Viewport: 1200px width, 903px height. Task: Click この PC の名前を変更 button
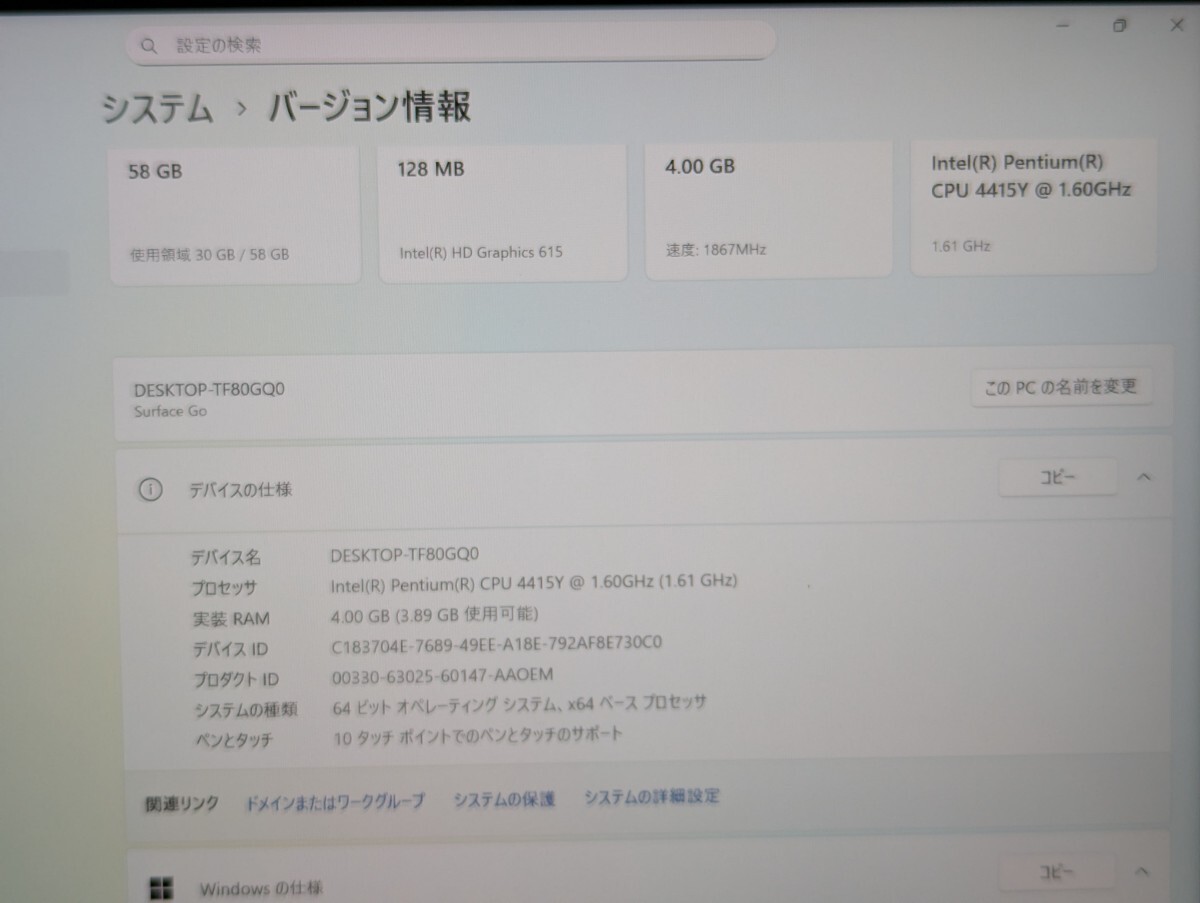pyautogui.click(x=1061, y=386)
